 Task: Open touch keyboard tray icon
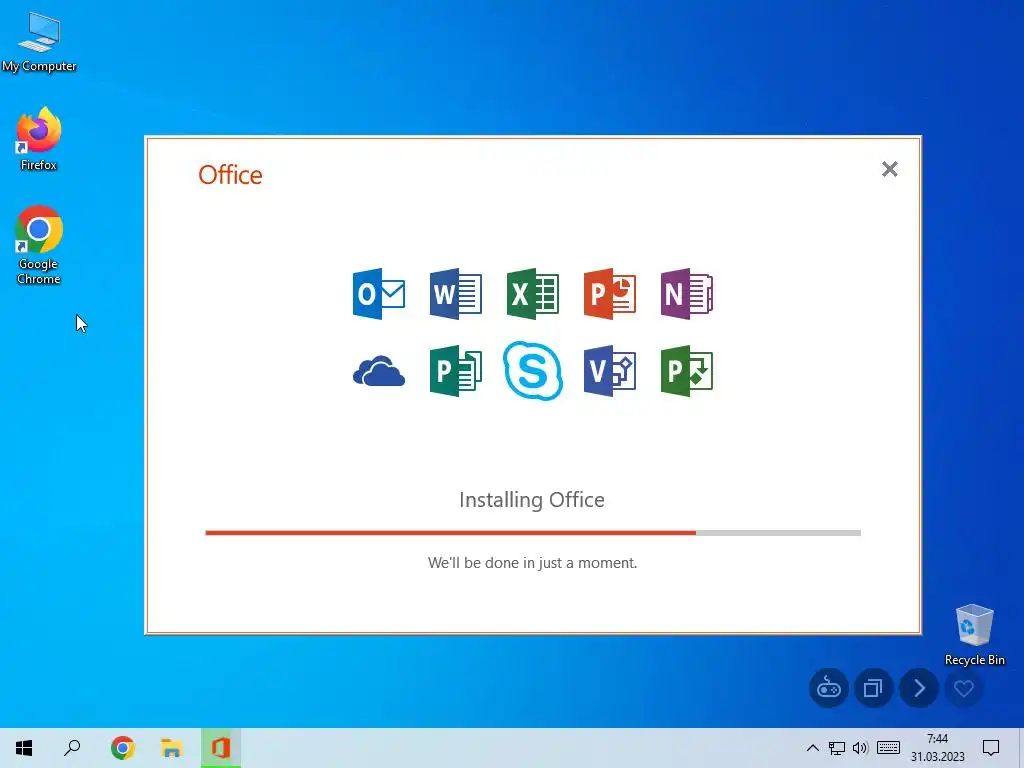888,748
